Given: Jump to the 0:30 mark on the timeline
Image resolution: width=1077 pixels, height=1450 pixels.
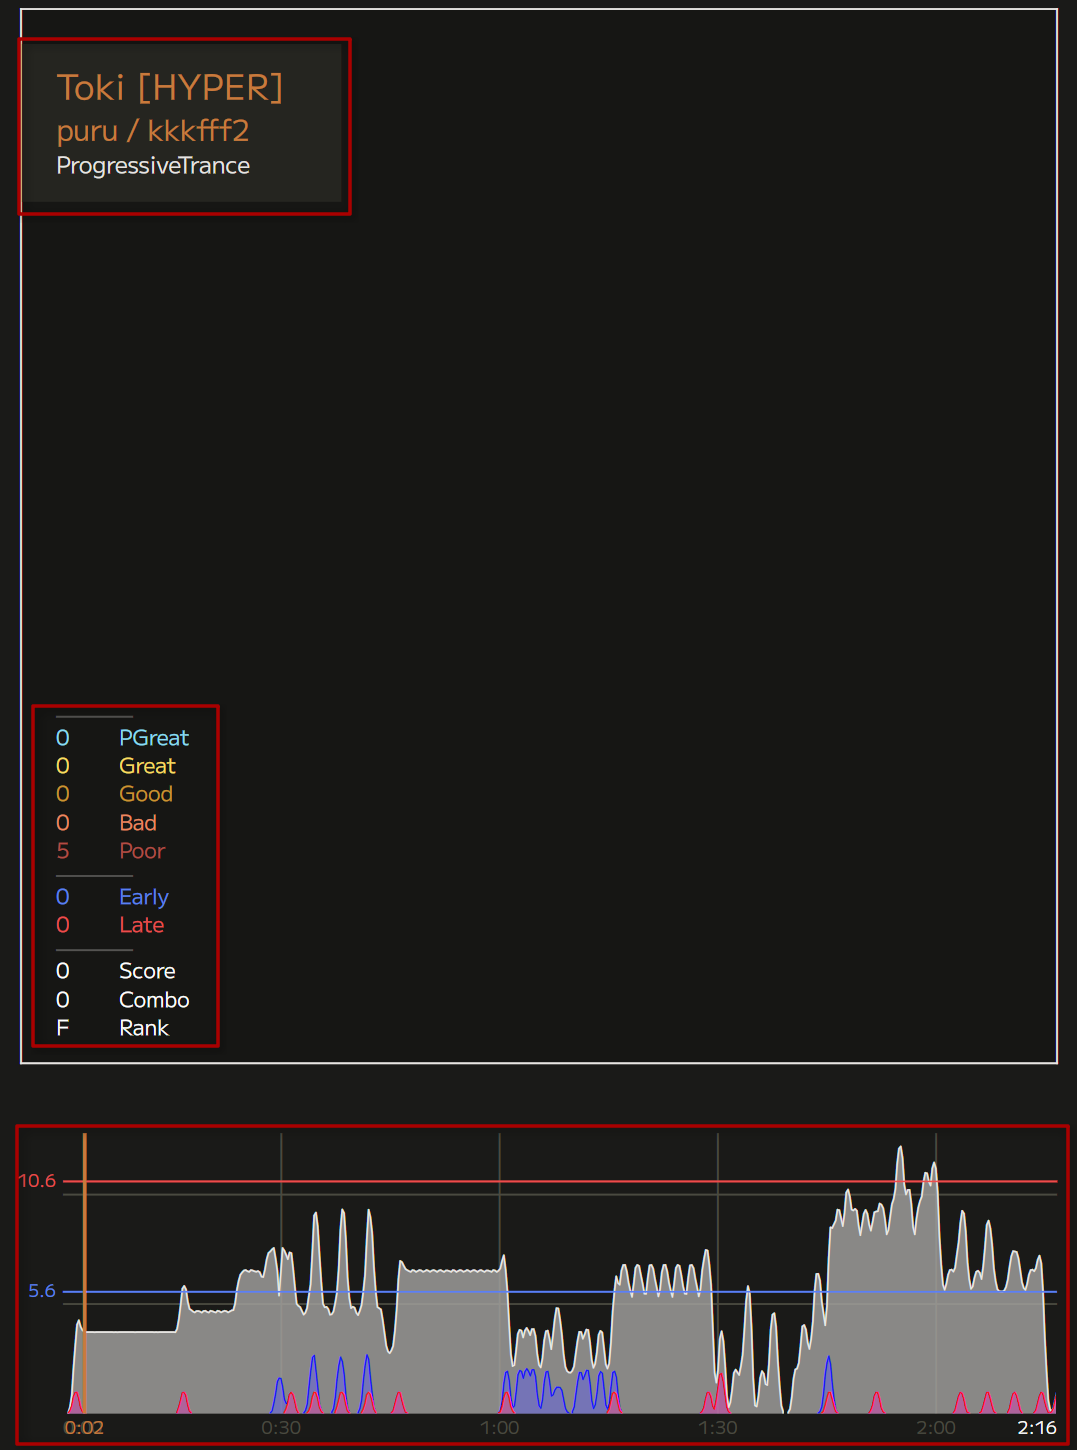Looking at the screenshot, I should point(281,1428).
